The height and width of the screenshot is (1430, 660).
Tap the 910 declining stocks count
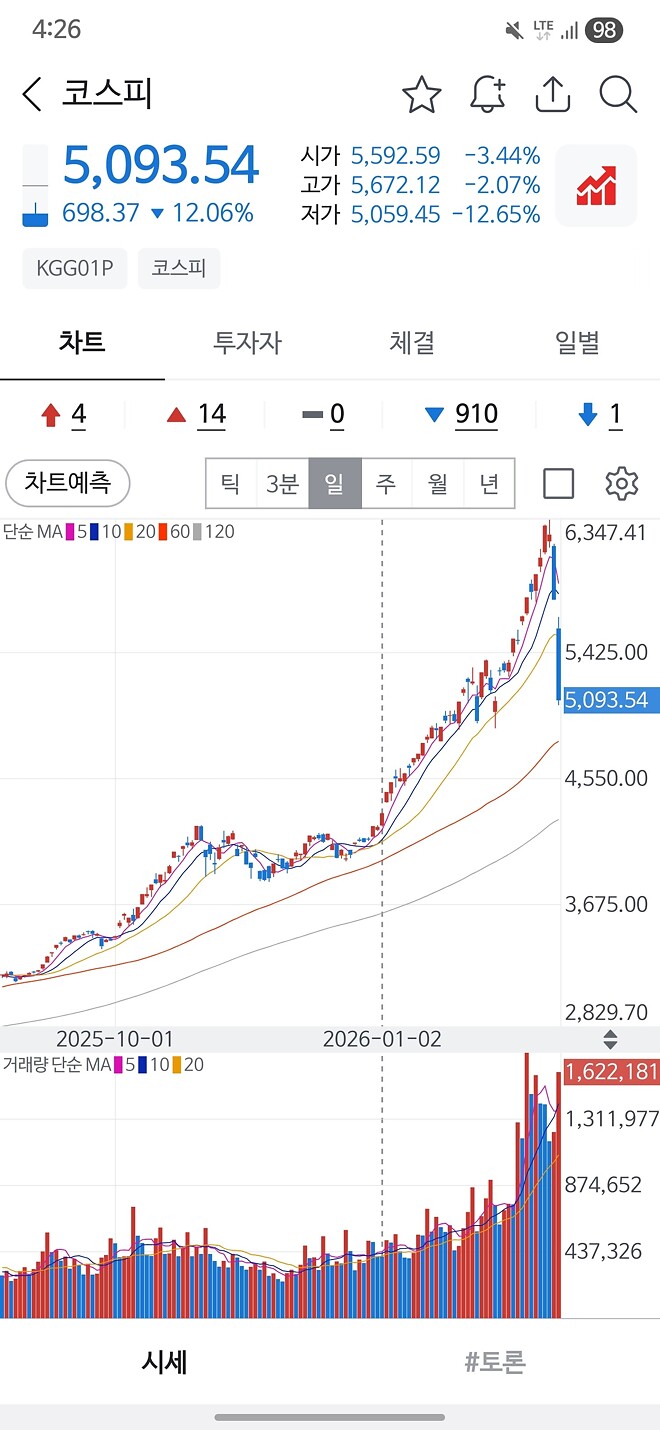coord(462,414)
